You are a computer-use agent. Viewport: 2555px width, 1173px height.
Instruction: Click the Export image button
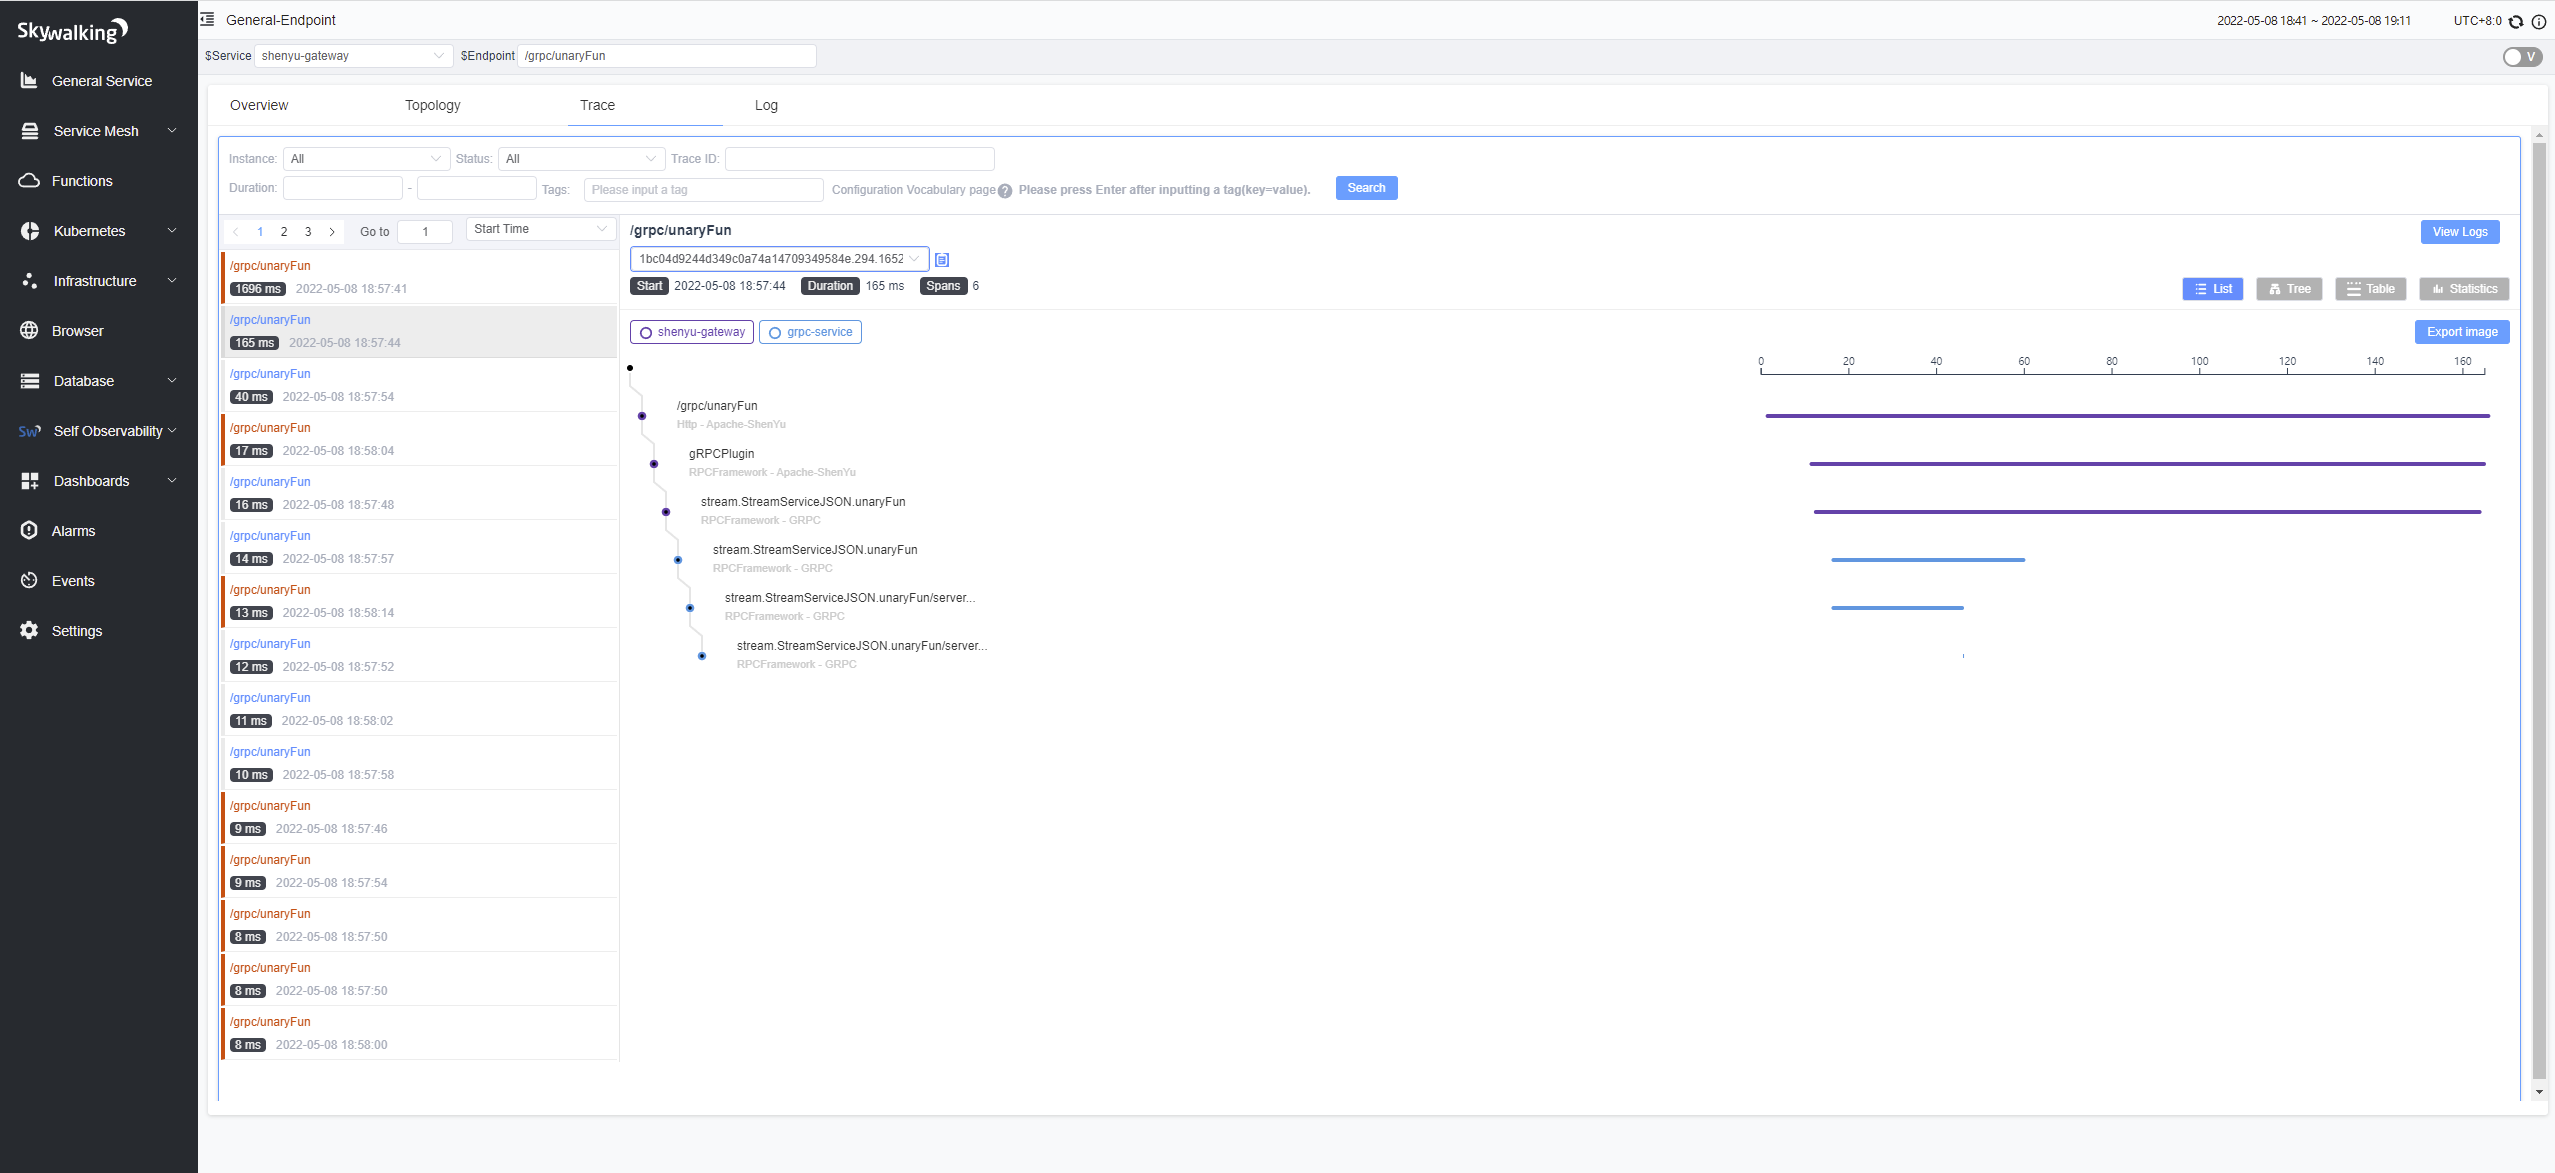click(2461, 332)
